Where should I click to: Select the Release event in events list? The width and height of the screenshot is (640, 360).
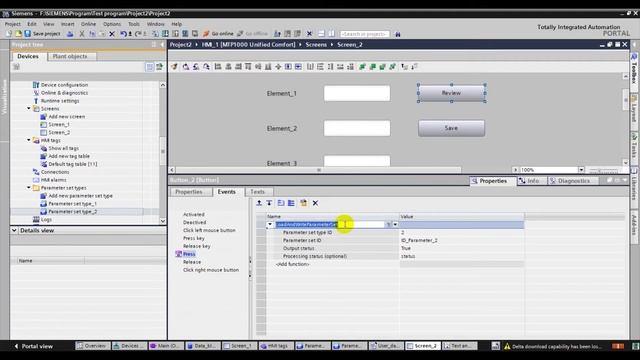pos(192,262)
